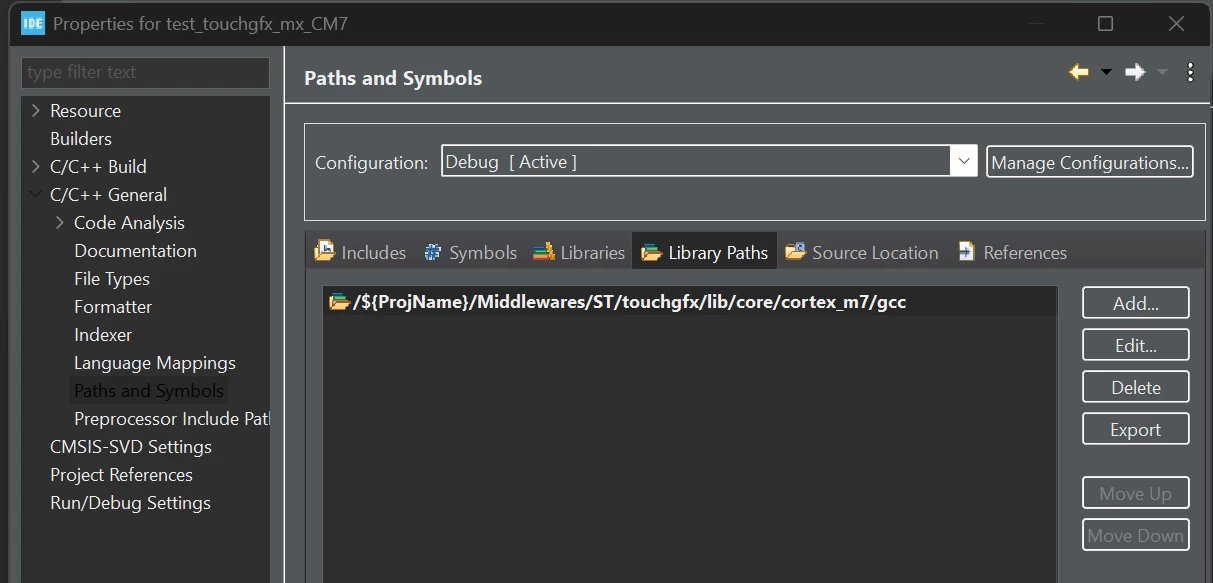Select Project References in the tree
This screenshot has height=583, width=1213.
coord(121,474)
